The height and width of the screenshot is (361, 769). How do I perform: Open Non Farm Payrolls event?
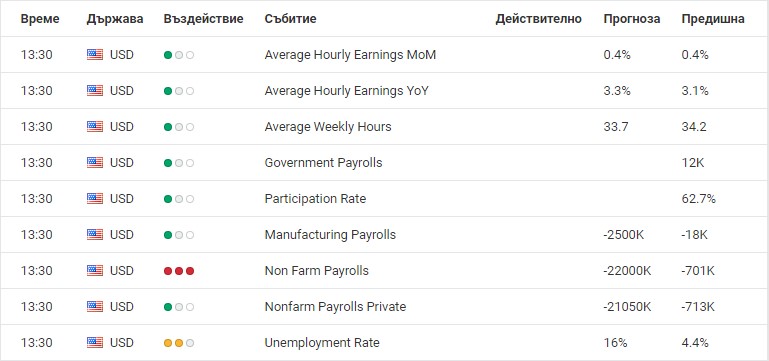[x=316, y=271]
